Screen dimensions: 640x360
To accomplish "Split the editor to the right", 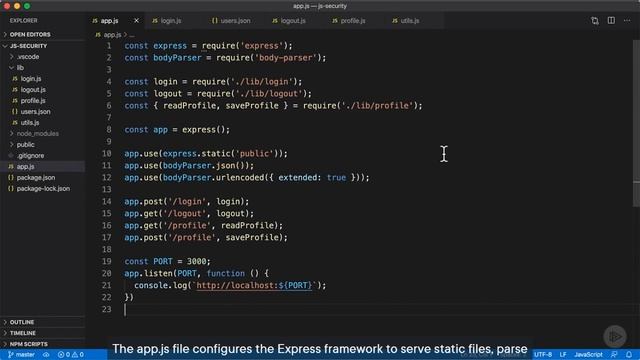I will tap(611, 20).
